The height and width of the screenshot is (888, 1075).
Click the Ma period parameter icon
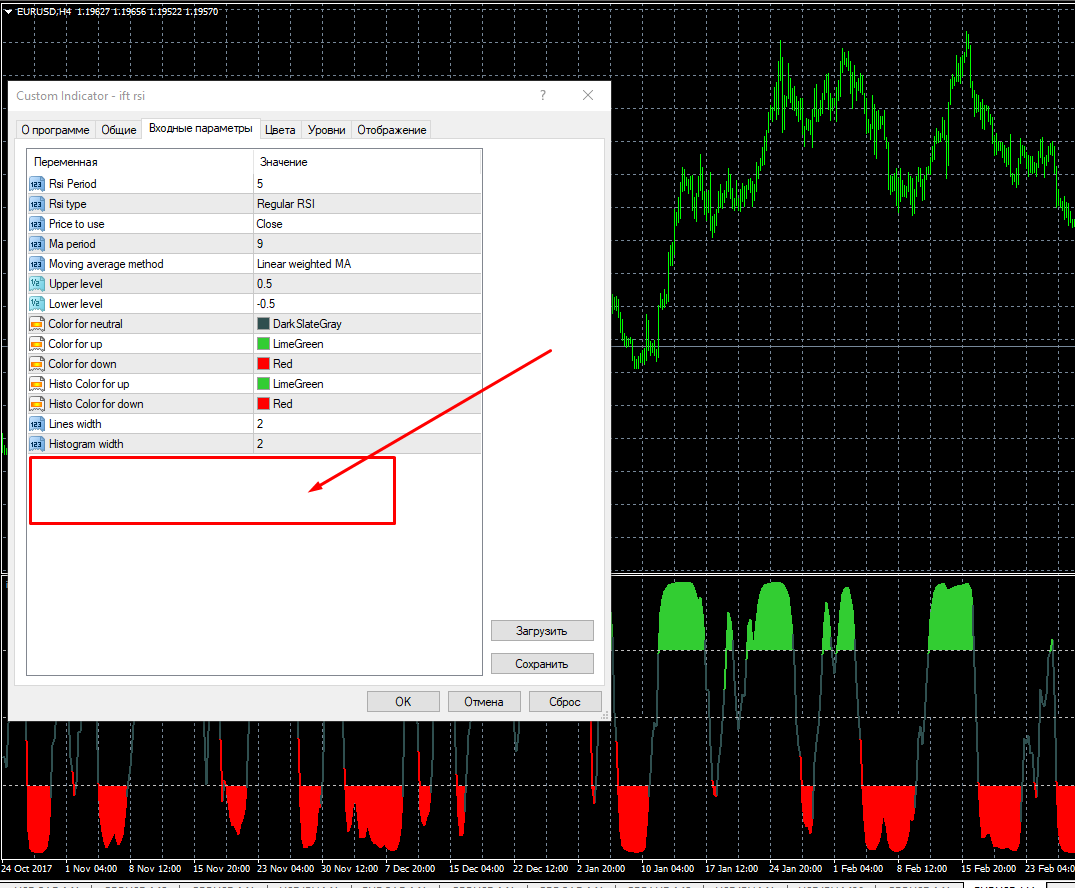[37, 243]
